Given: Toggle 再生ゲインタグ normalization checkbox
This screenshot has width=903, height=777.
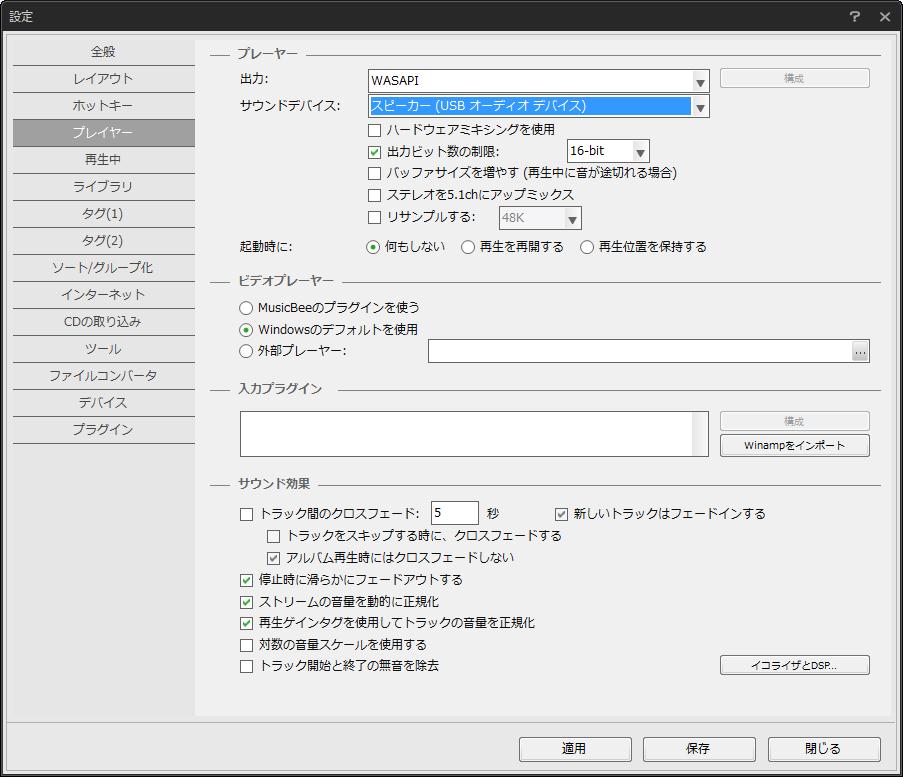Looking at the screenshot, I should click(x=246, y=623).
